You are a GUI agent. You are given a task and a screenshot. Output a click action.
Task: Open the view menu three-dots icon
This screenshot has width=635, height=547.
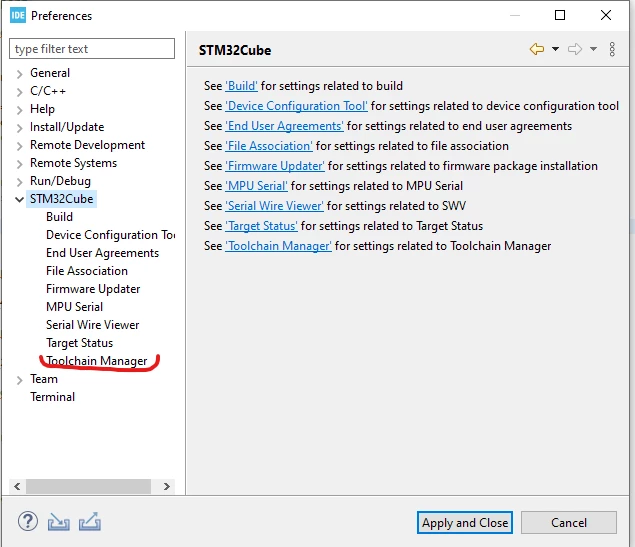(x=612, y=49)
